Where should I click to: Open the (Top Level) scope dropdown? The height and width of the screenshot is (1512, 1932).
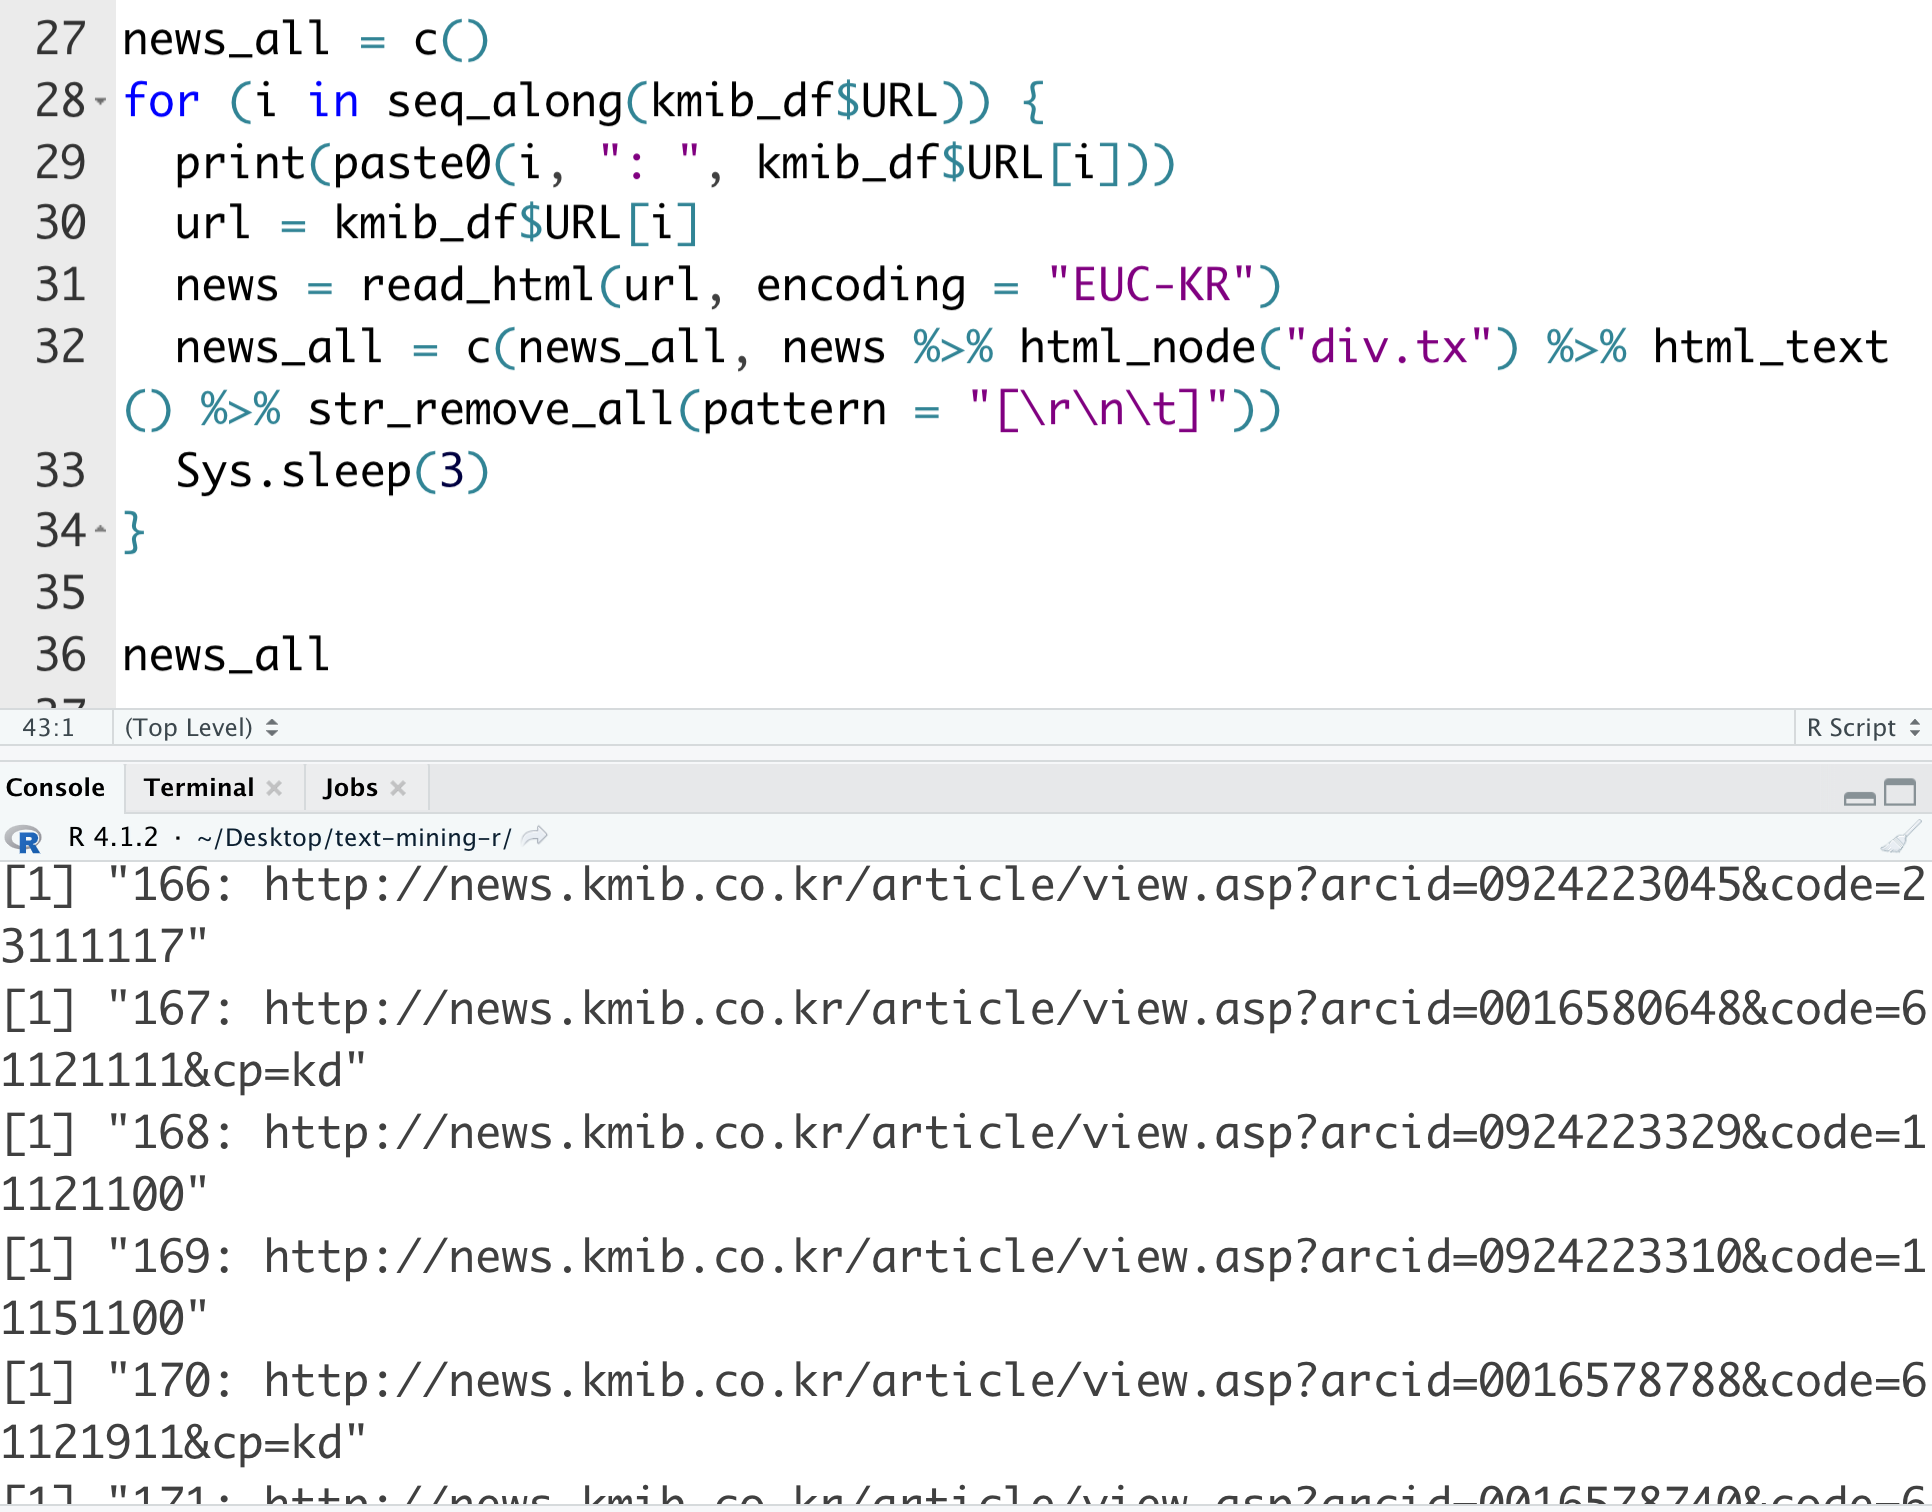point(200,727)
